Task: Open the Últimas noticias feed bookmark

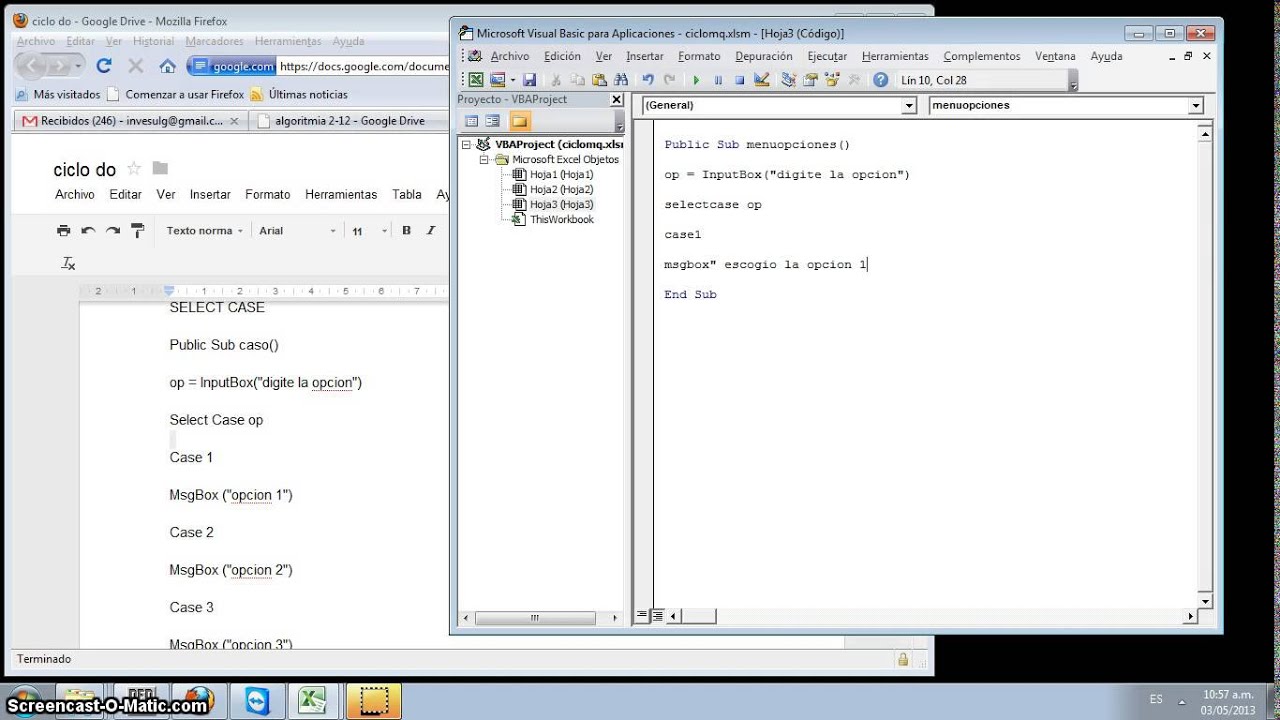Action: tap(298, 94)
